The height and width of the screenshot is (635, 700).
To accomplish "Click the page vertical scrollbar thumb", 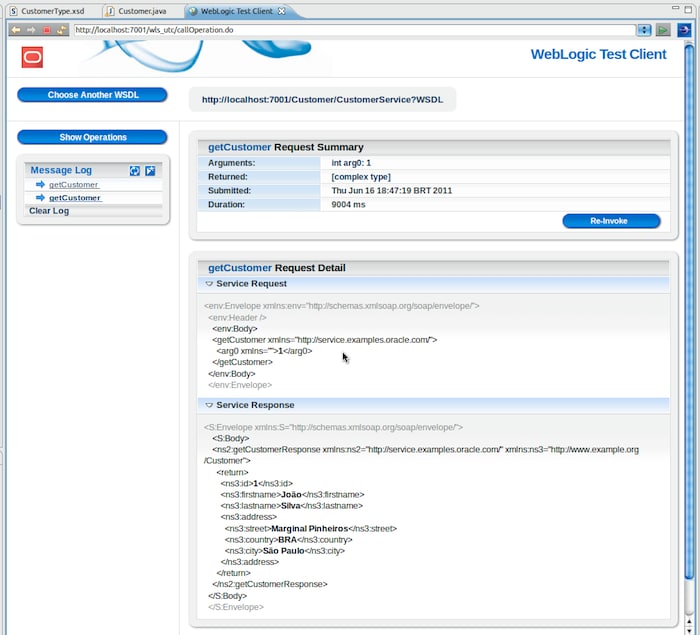I will click(x=689, y=313).
